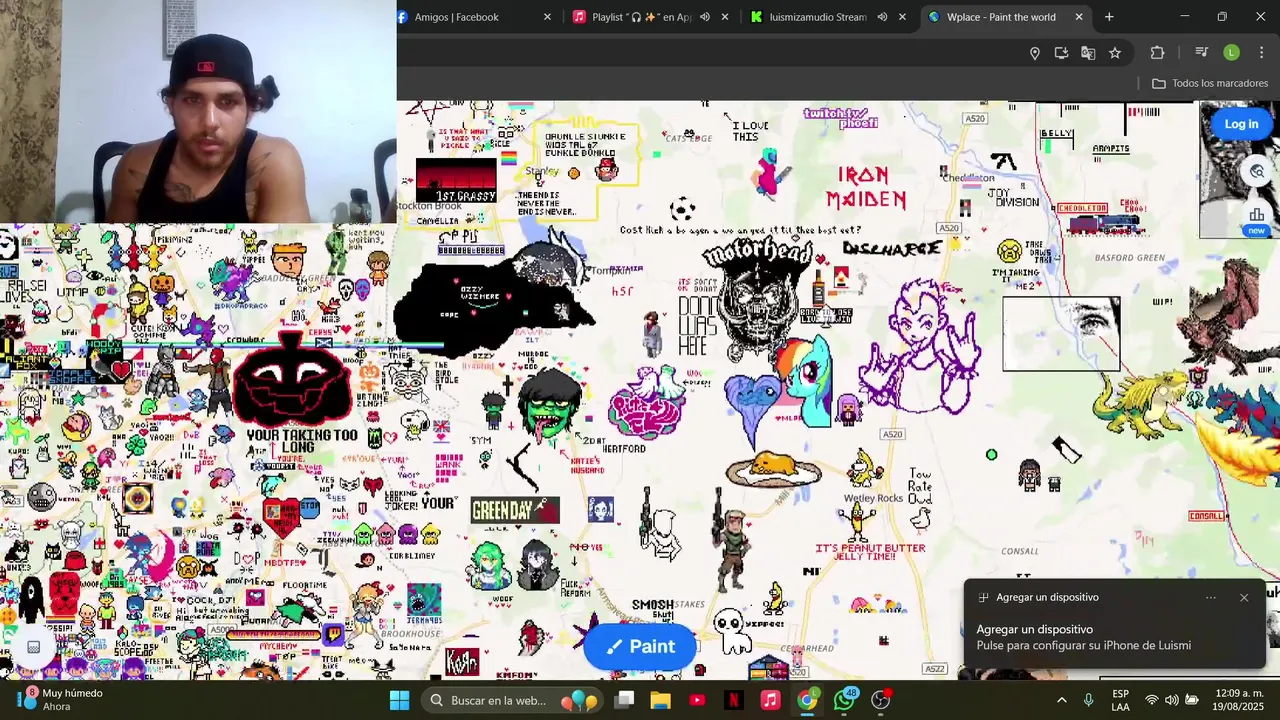The image size is (1280, 720).
Task: Open the Chrome extensions puzzle icon
Action: 1158,53
